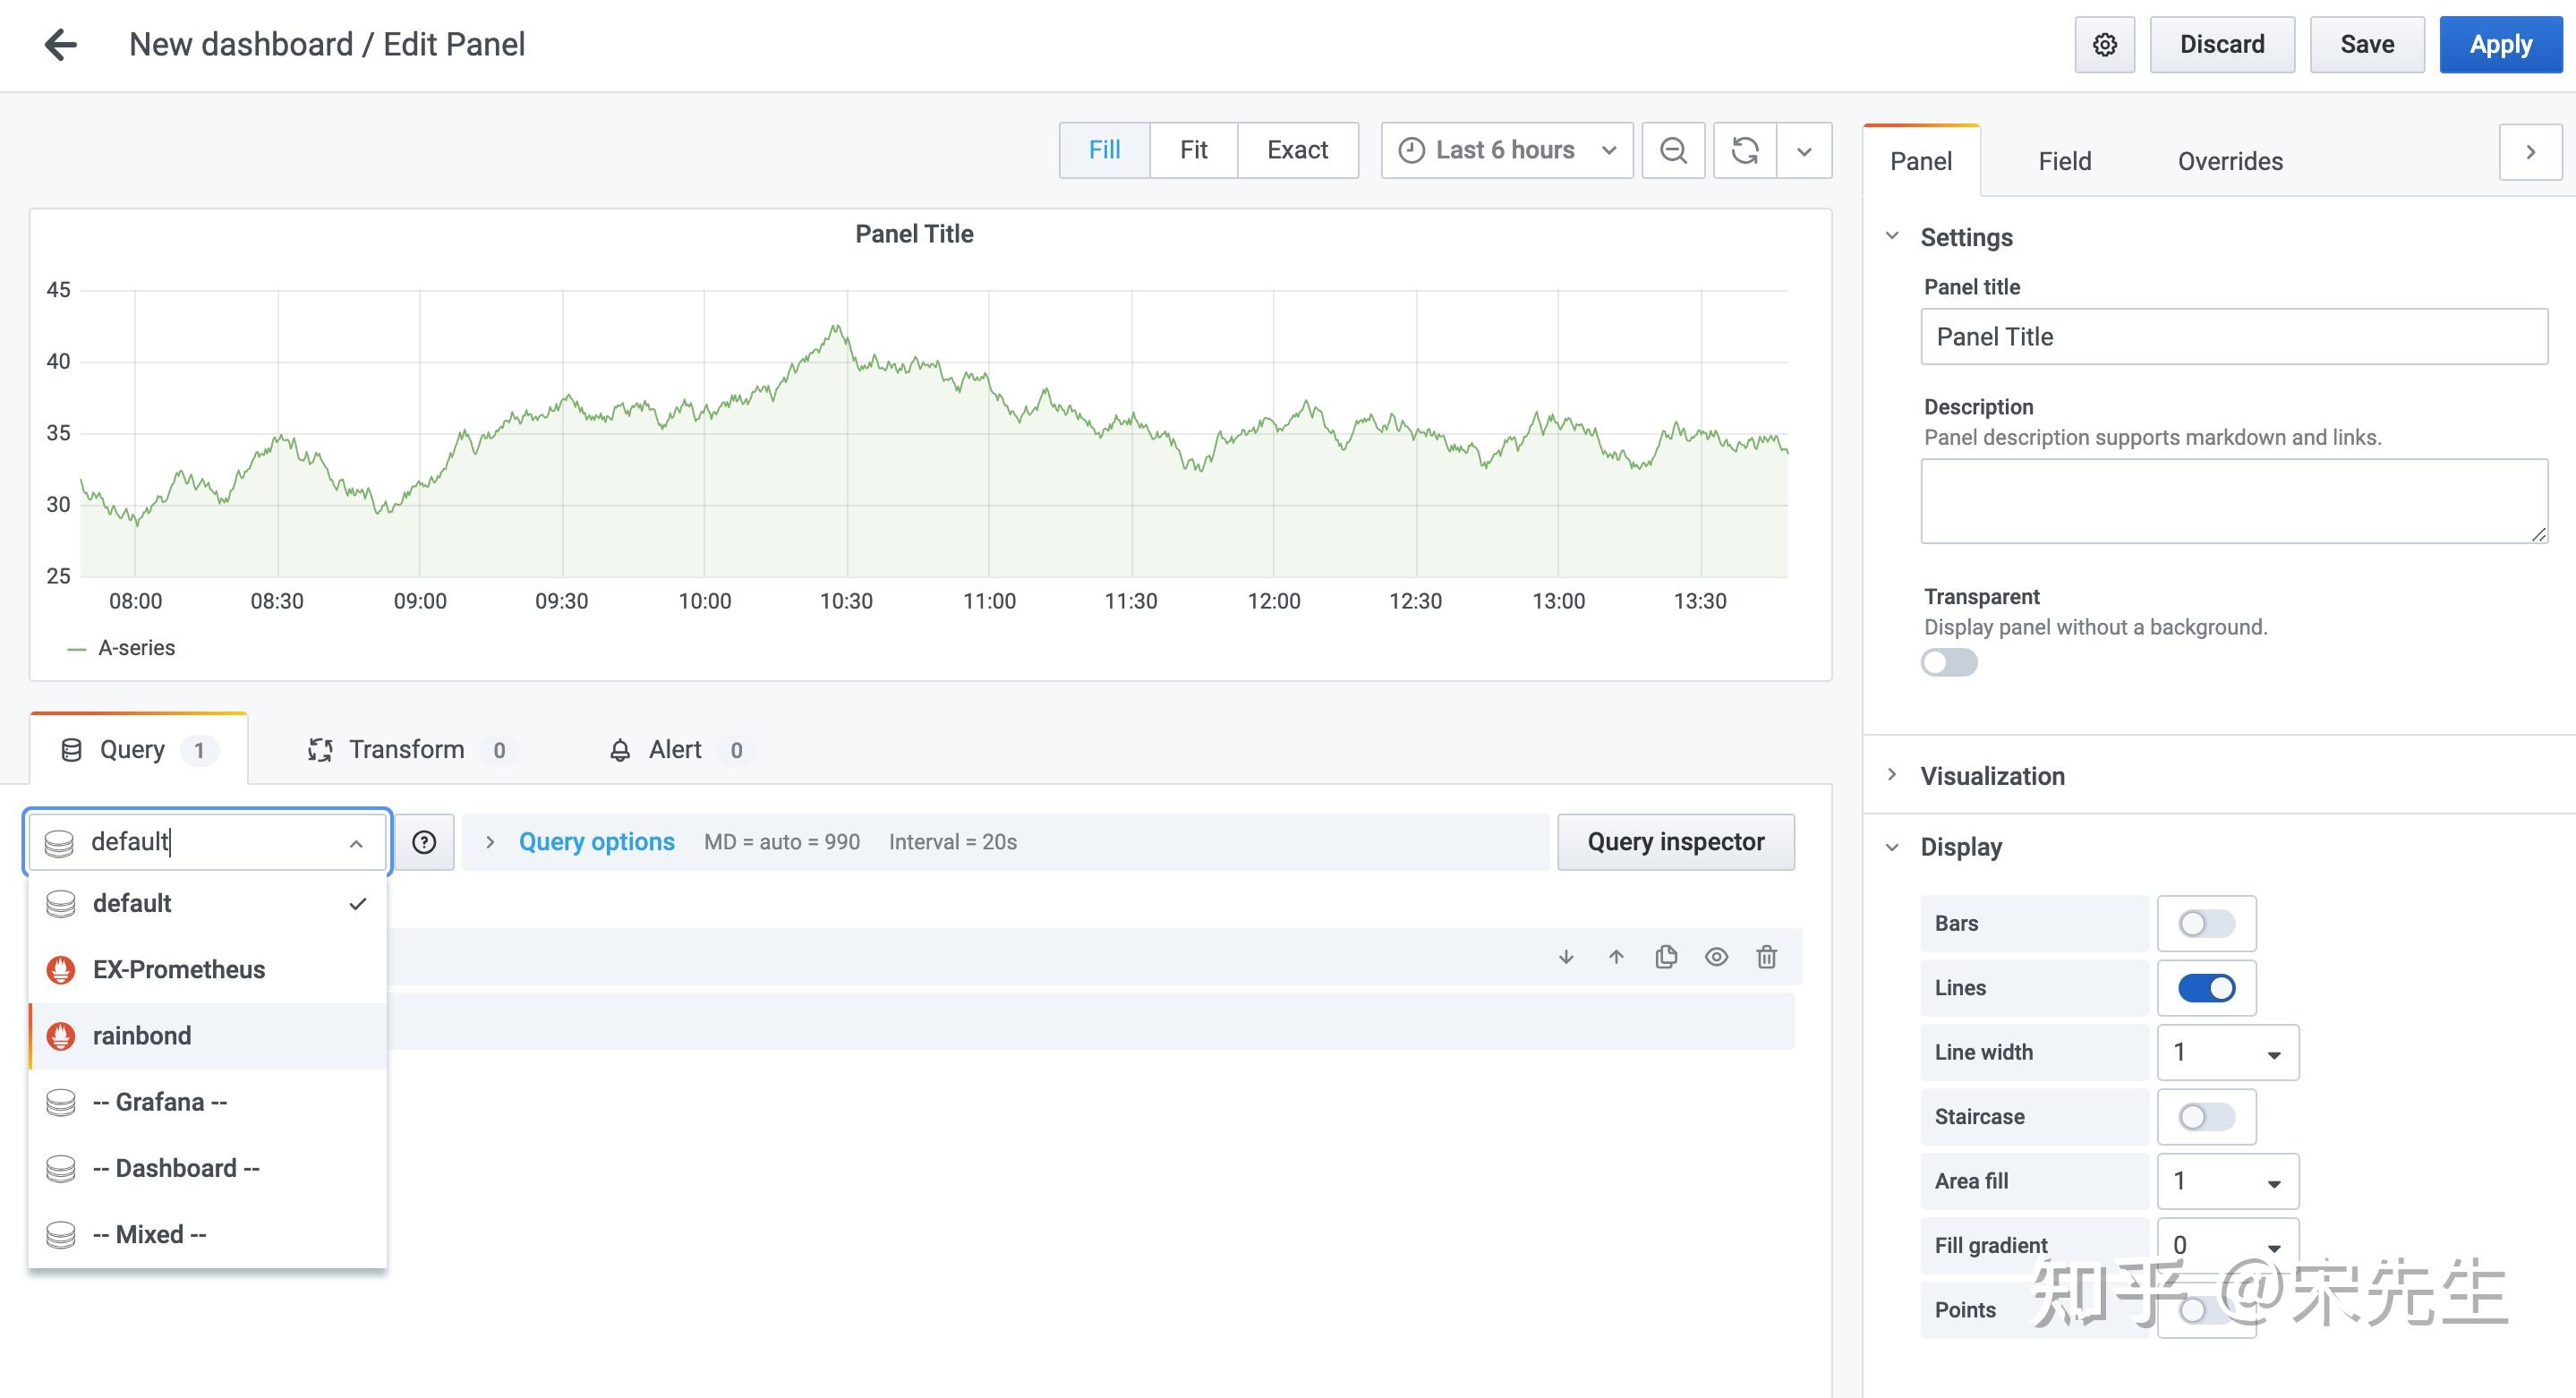Move the query down with the arrow icon

(1565, 956)
